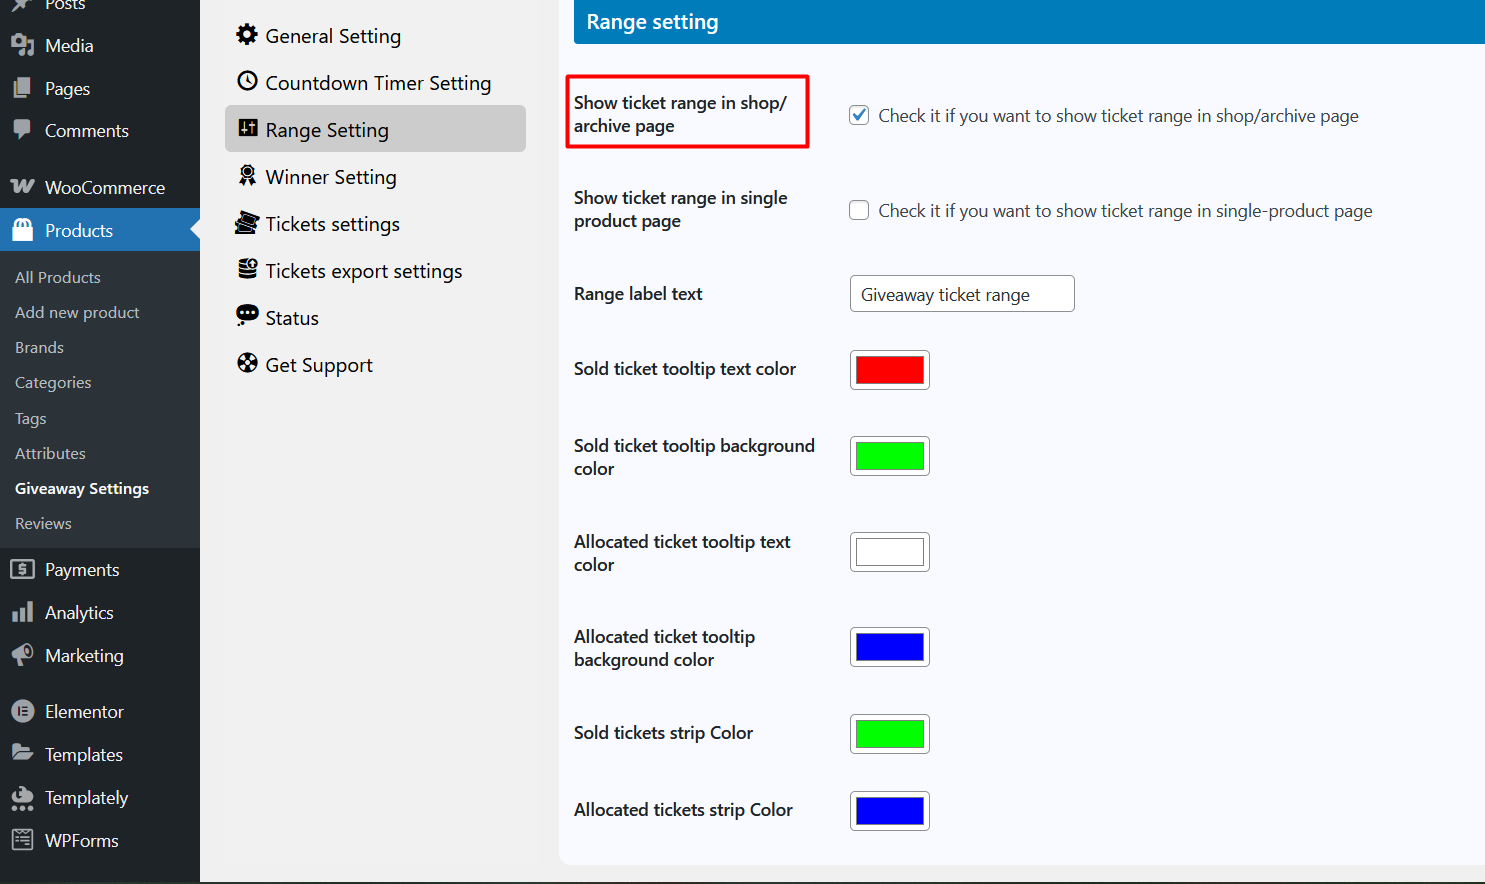
Task: Enable ticket range in single-product page
Action: point(859,210)
